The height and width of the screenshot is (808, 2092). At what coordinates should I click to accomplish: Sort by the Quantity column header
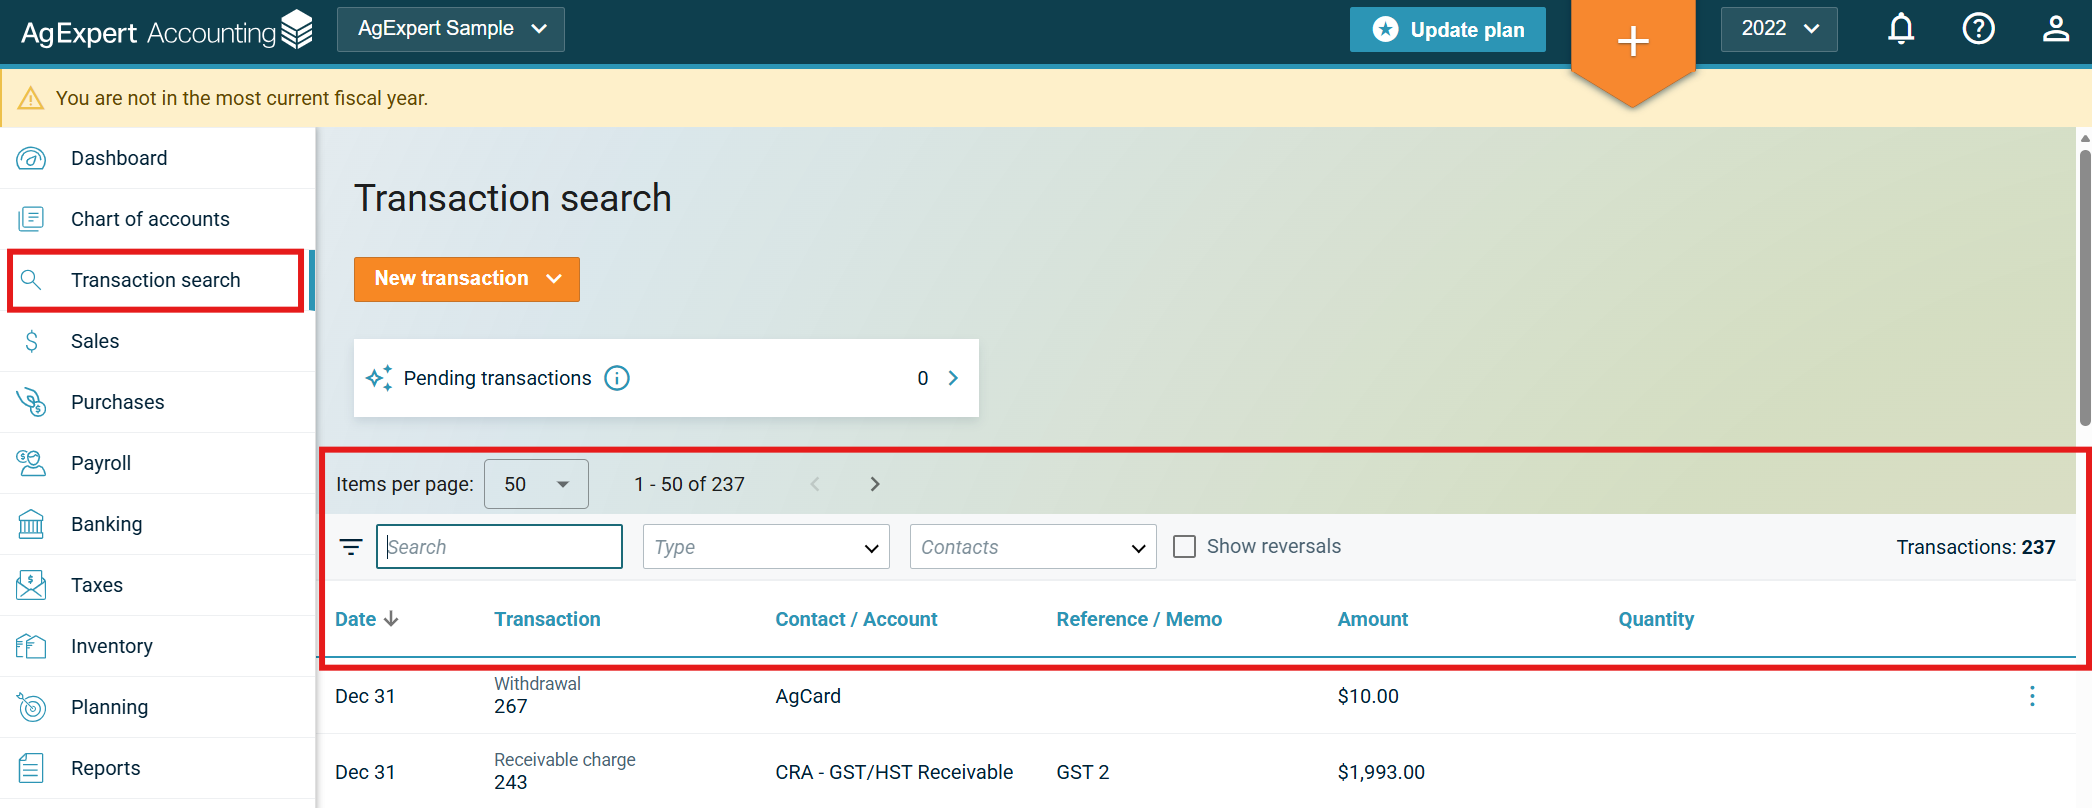click(1656, 619)
